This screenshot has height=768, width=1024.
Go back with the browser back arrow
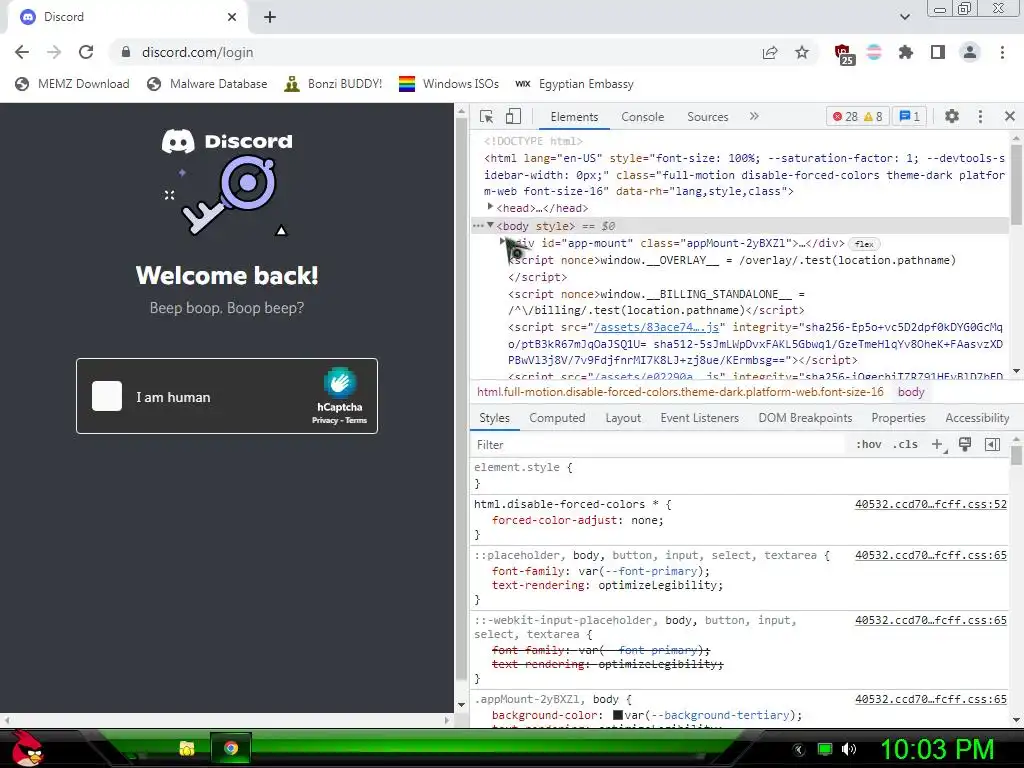(x=22, y=52)
